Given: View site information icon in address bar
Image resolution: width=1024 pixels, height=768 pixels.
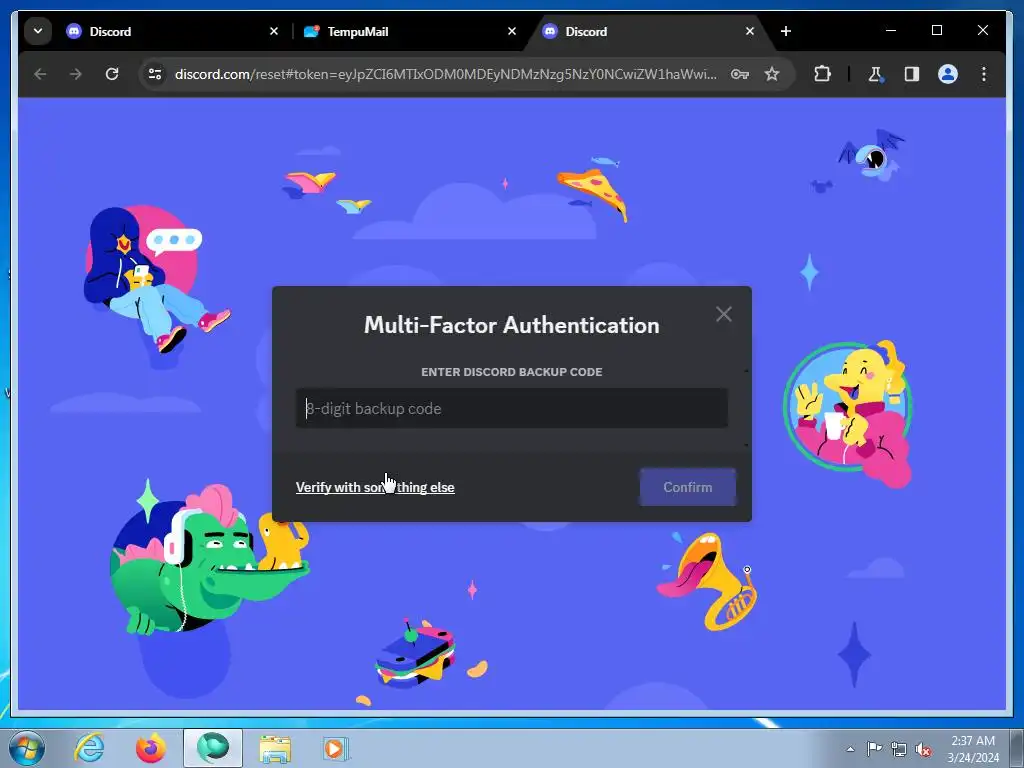Looking at the screenshot, I should 155,74.
